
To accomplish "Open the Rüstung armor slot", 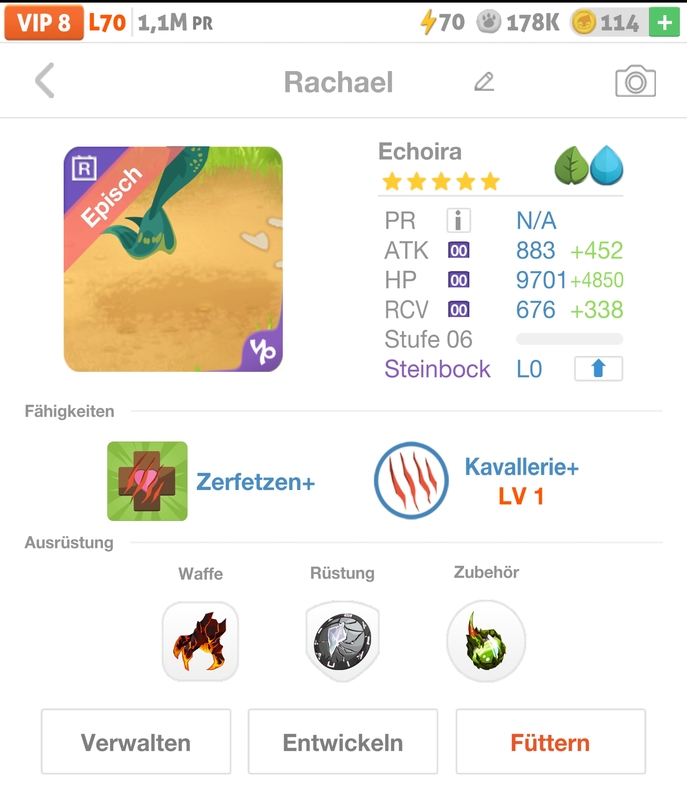I will (342, 641).
